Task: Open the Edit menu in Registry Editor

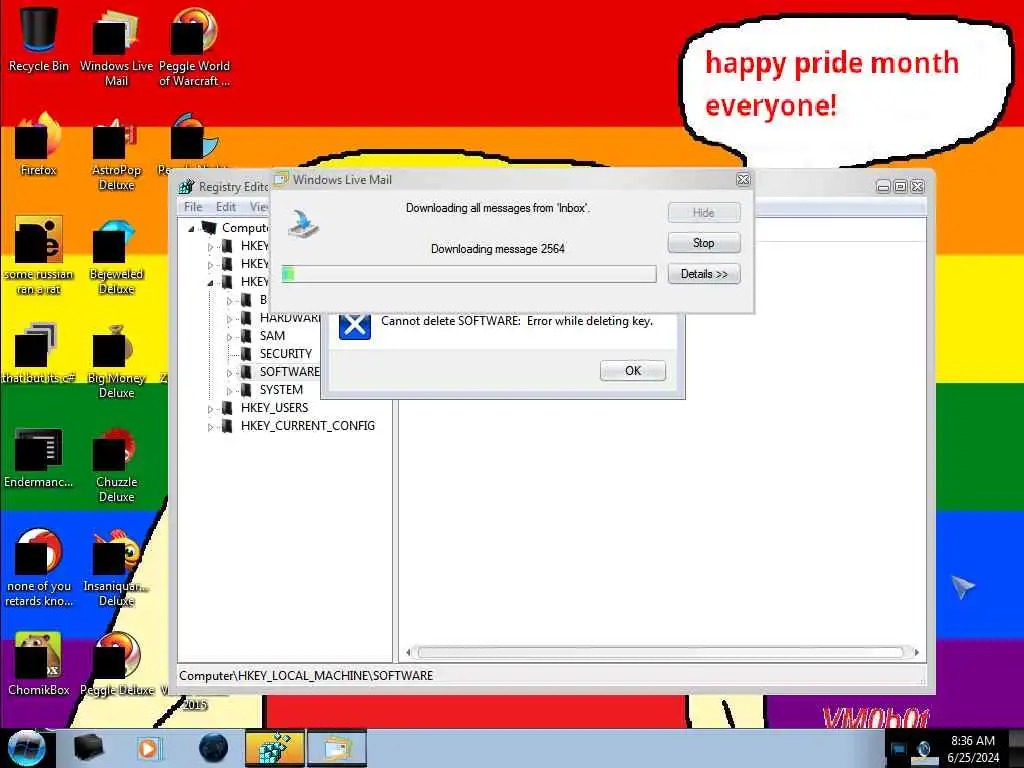Action: tap(226, 207)
